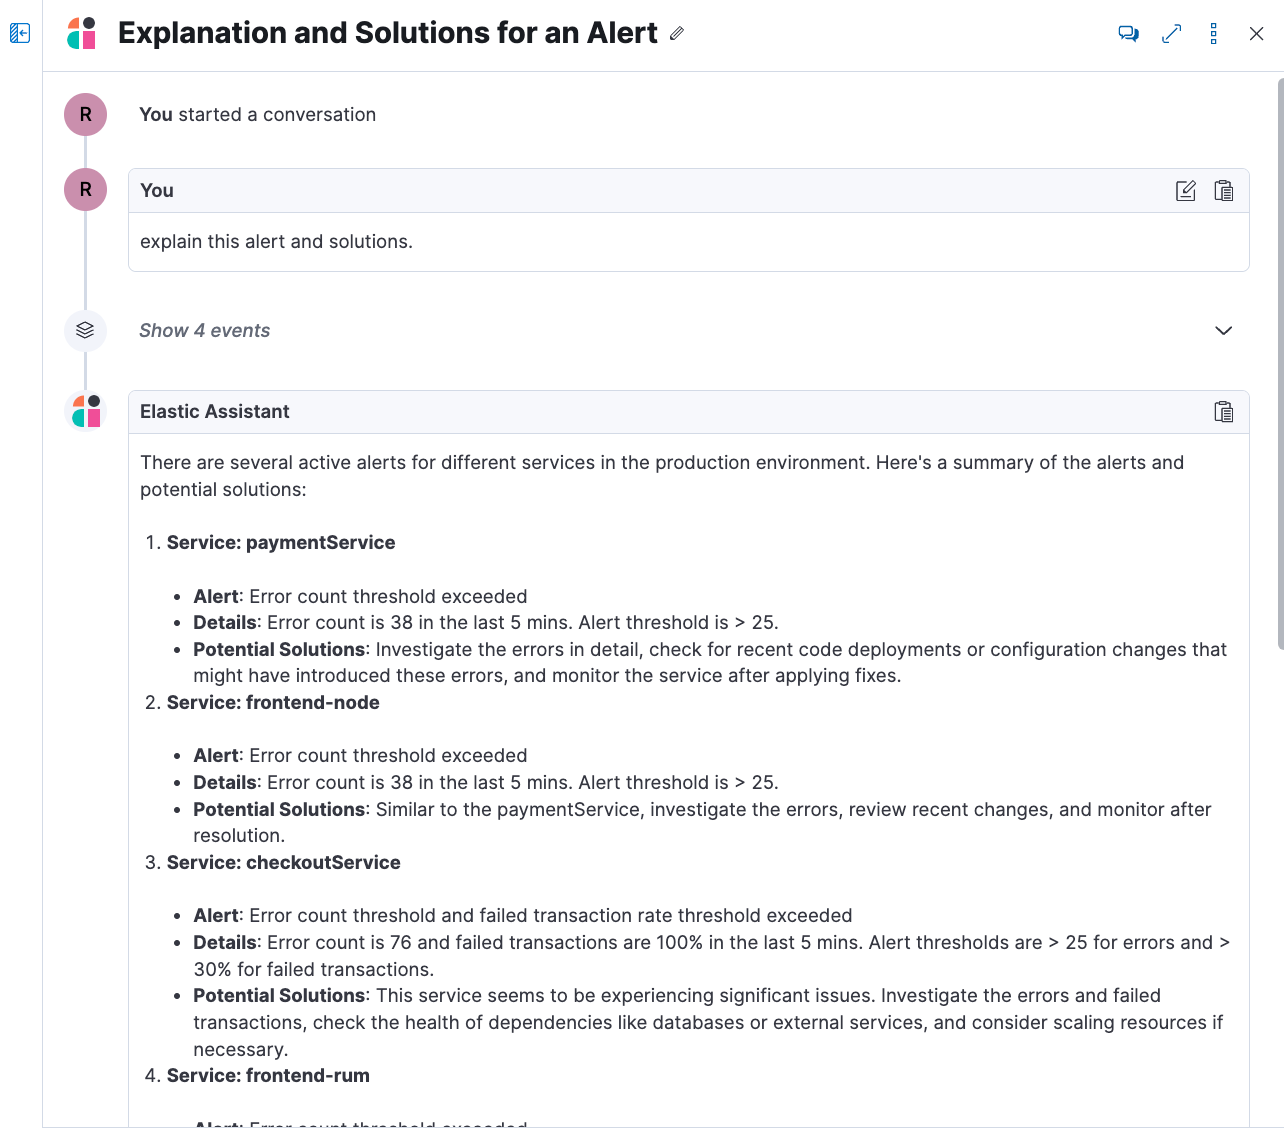Click the vertical scrollbar on the right
This screenshot has width=1284, height=1128.
[1280, 360]
